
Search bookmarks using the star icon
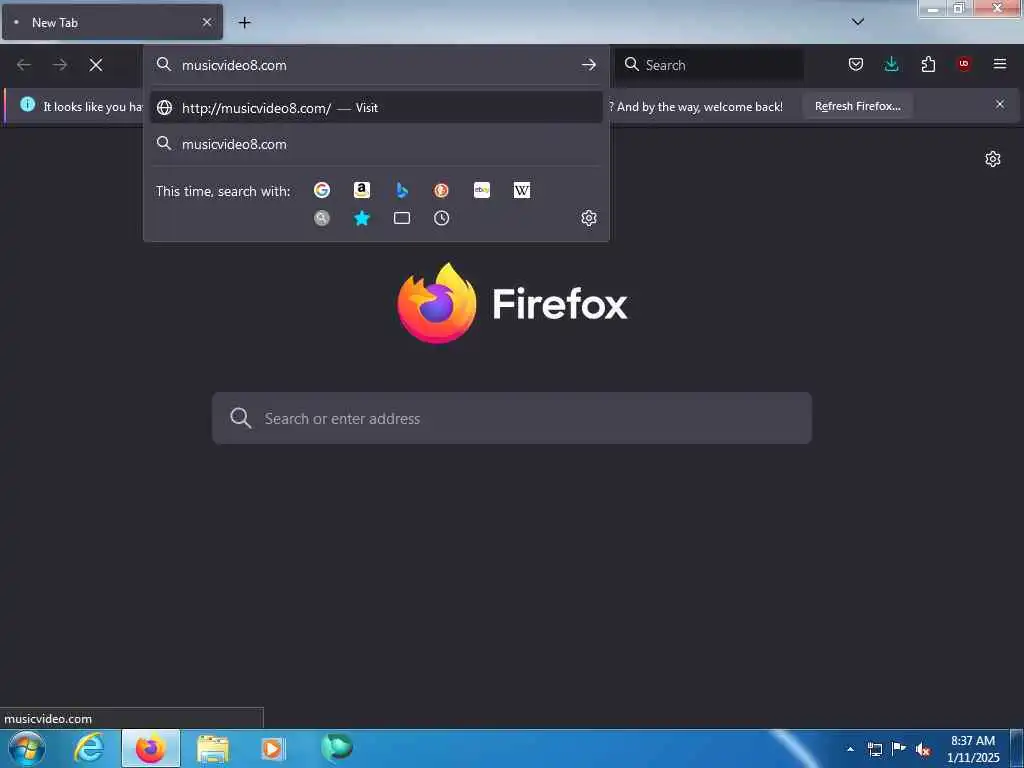click(x=362, y=218)
